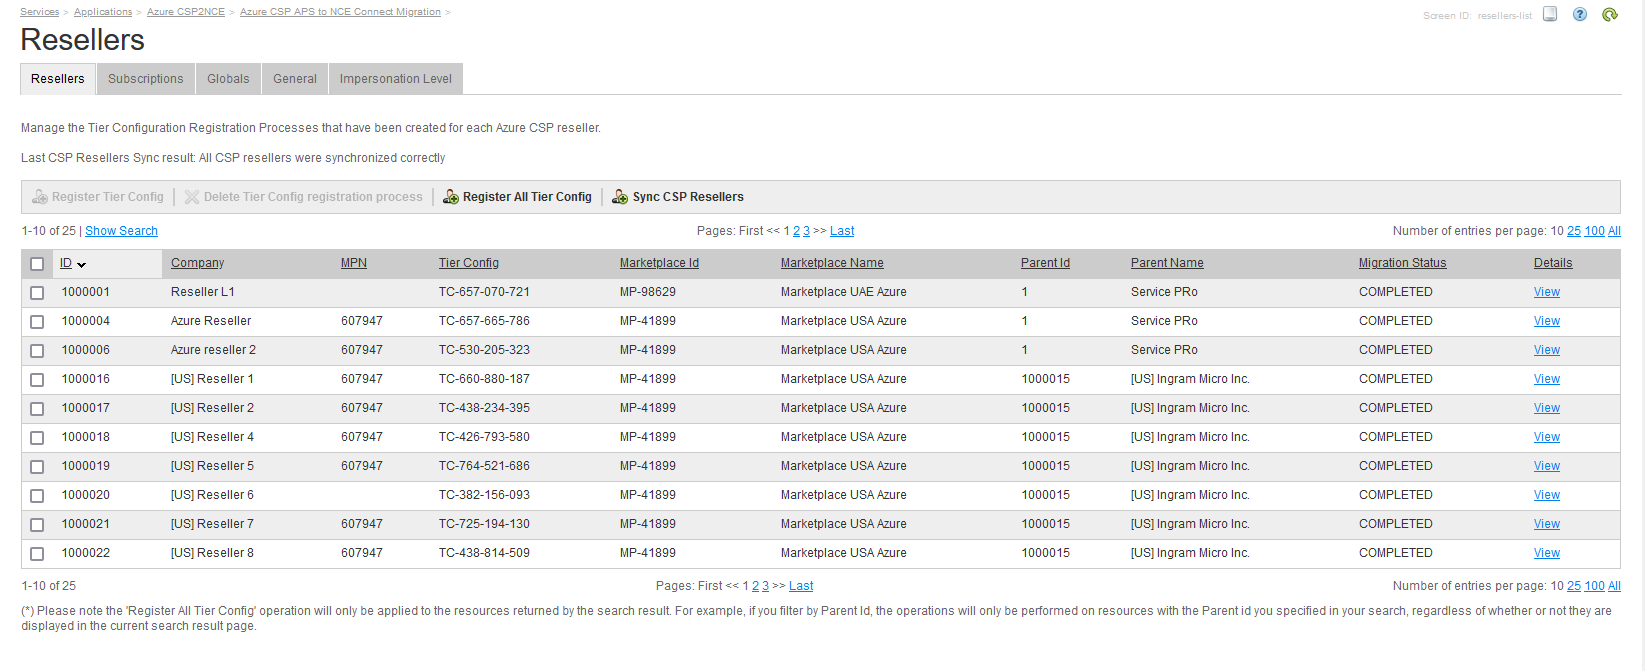Select the checkbox for row 1000019
1645x671 pixels.
coord(37,467)
